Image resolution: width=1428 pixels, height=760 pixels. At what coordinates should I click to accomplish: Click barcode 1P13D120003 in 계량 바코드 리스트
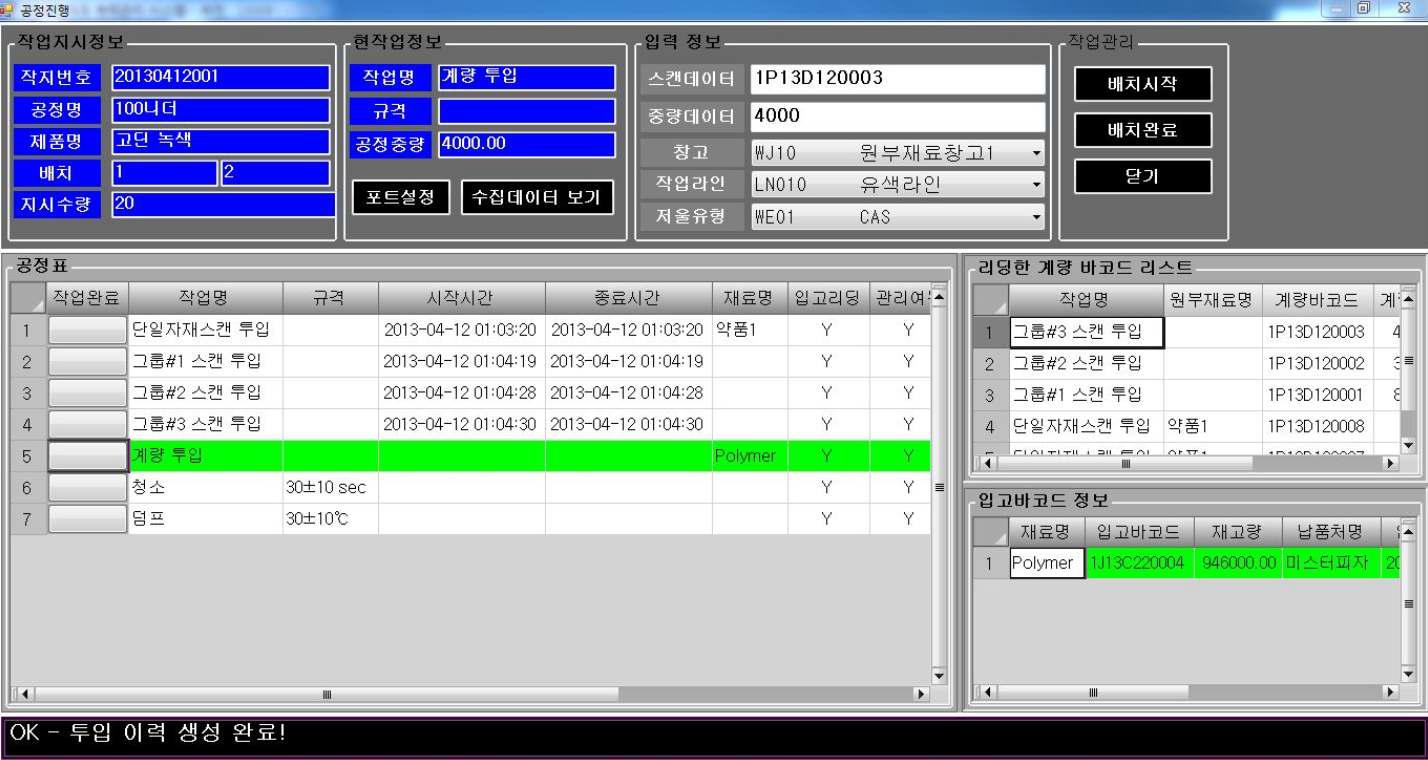point(1315,332)
